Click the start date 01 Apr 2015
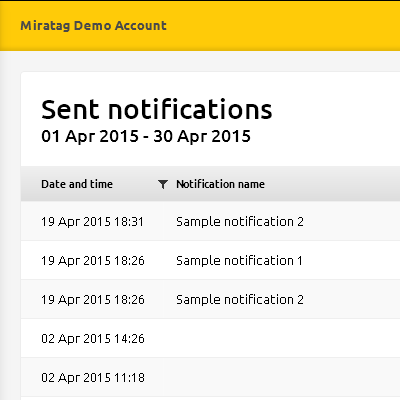Image resolution: width=400 pixels, height=400 pixels. click(90, 136)
